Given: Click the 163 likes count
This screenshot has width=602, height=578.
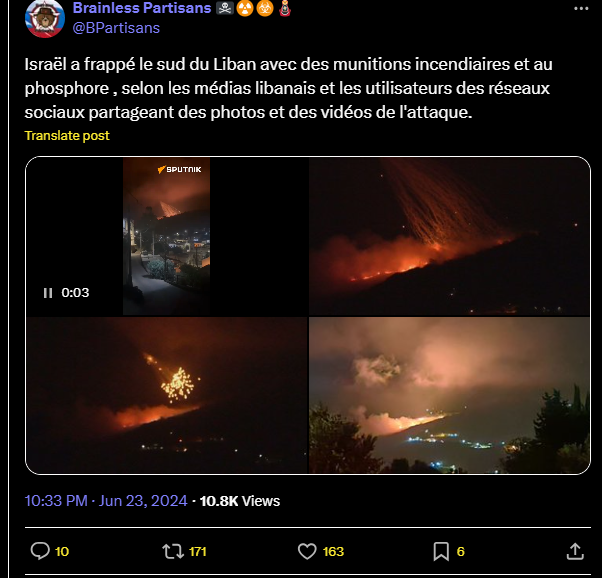Looking at the screenshot, I should (333, 552).
